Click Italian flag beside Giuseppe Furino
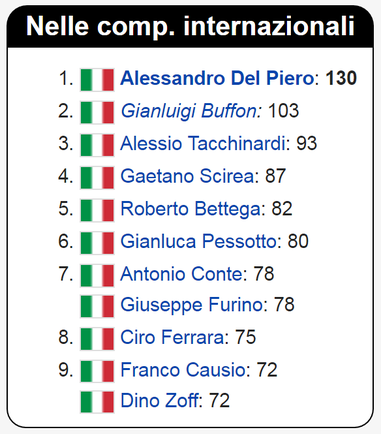The height and width of the screenshot is (434, 381). pyautogui.click(x=97, y=306)
